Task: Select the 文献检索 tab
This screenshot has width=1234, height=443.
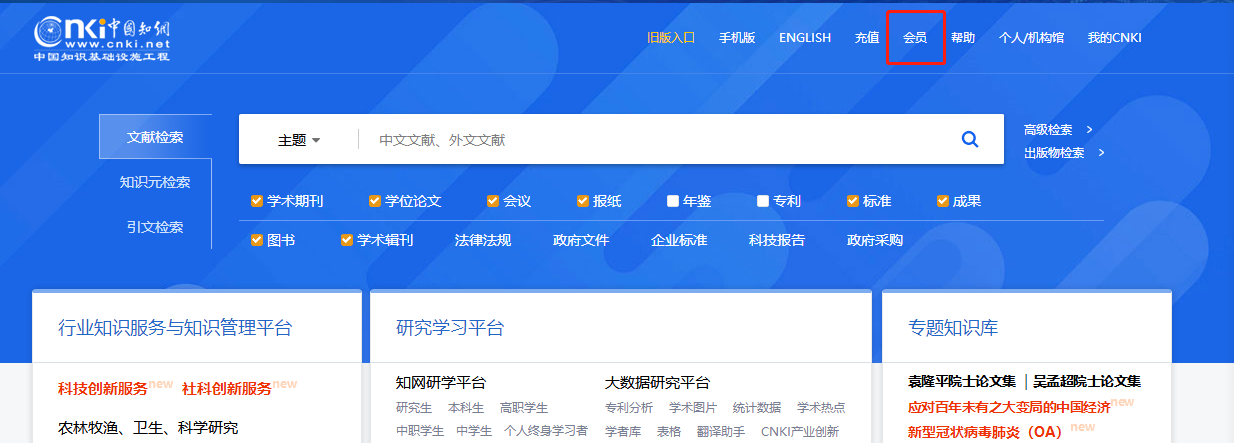Action: point(155,137)
